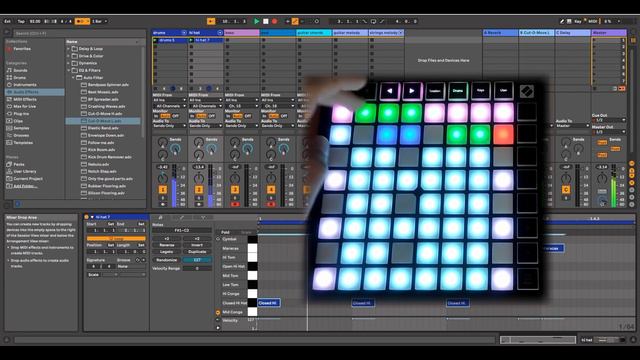This screenshot has height=360, width=640.
Task: Open Current Project under Places
Action: (x=28, y=179)
